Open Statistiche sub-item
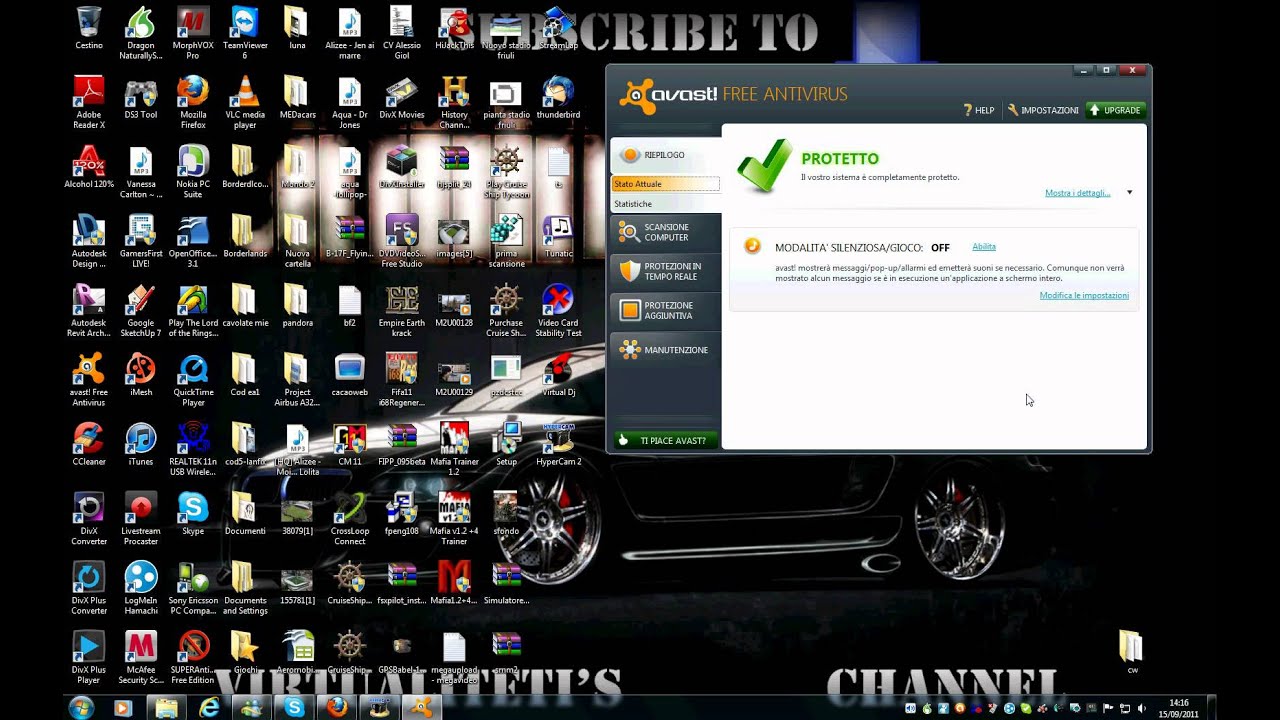The height and width of the screenshot is (720, 1280). point(665,204)
